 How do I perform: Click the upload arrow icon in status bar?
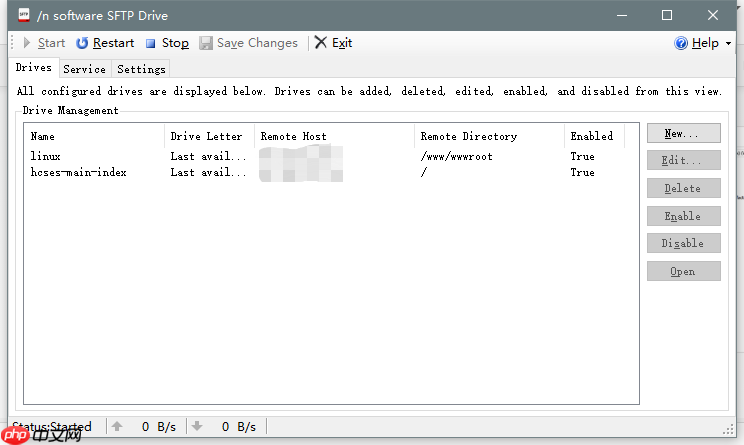[x=117, y=426]
